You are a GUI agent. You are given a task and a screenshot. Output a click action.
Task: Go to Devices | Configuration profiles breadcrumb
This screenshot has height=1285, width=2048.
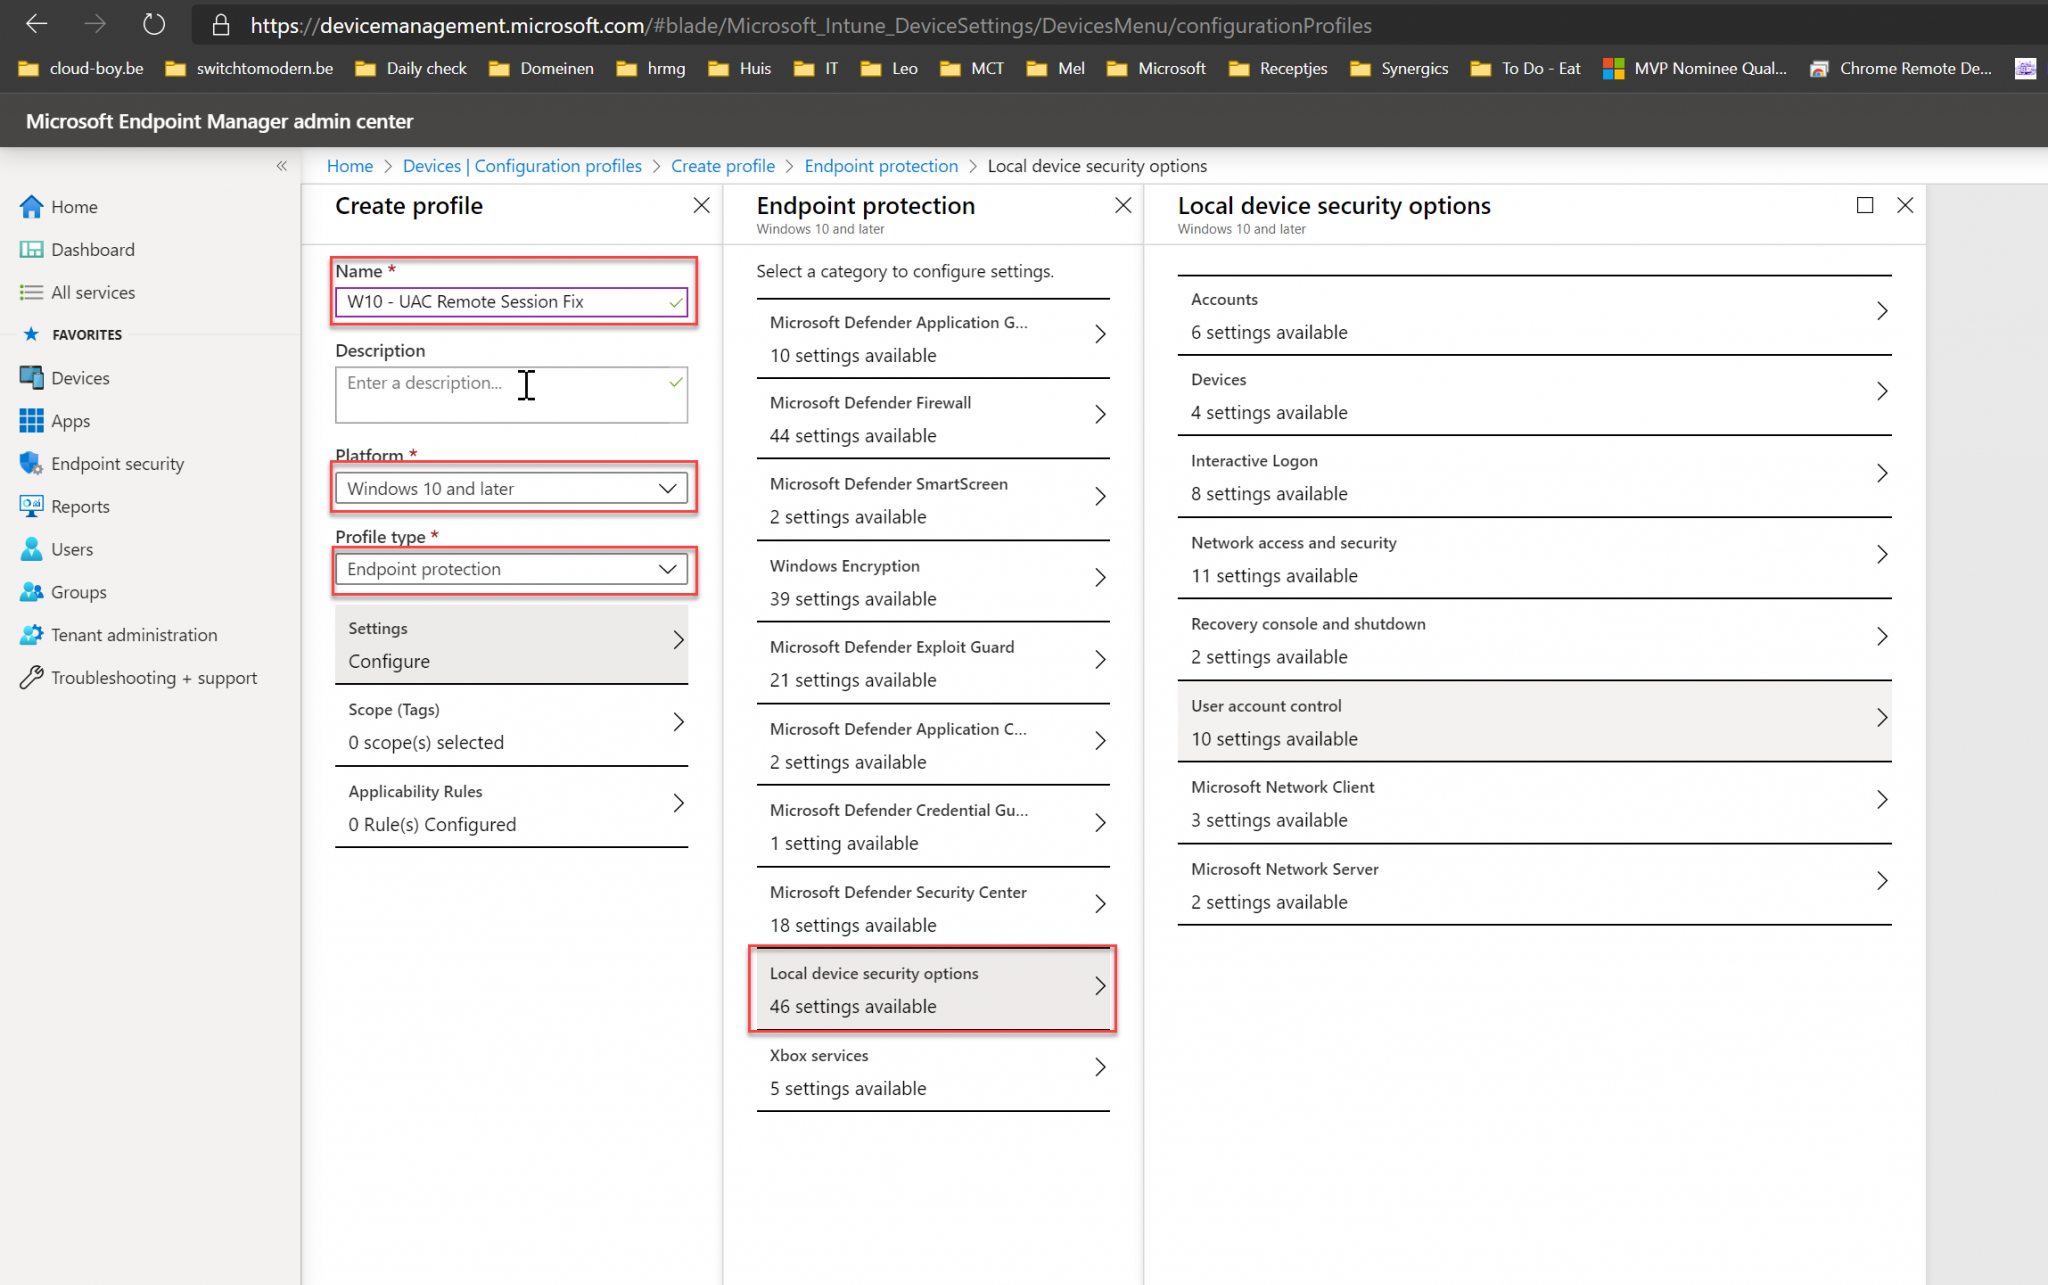tap(522, 166)
